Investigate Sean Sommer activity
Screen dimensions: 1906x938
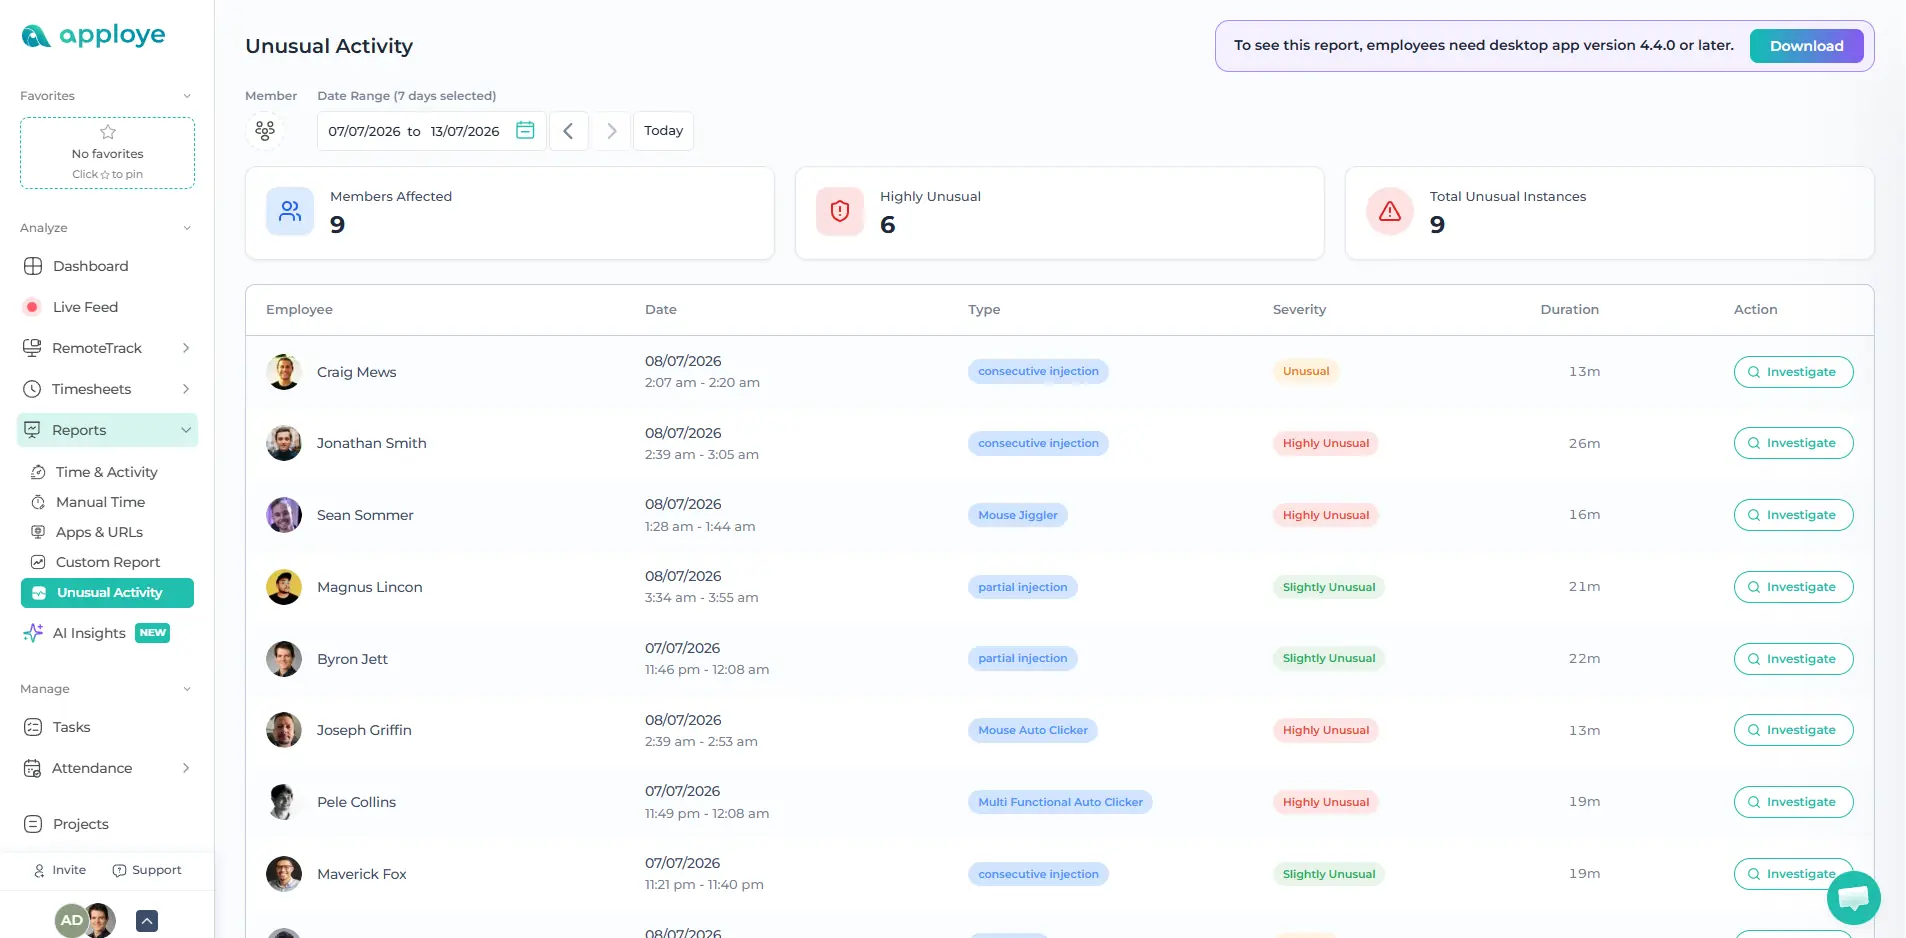tap(1793, 515)
